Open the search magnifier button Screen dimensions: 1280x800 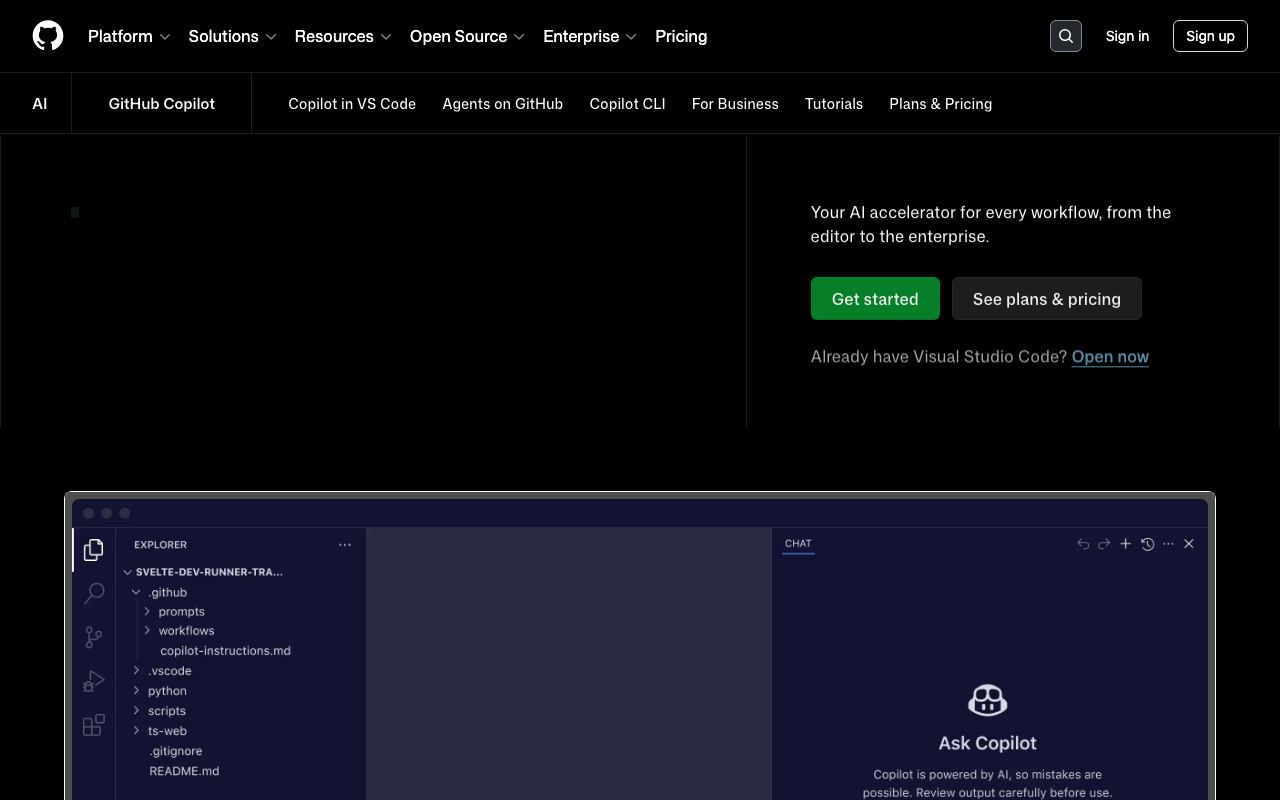pos(1066,36)
